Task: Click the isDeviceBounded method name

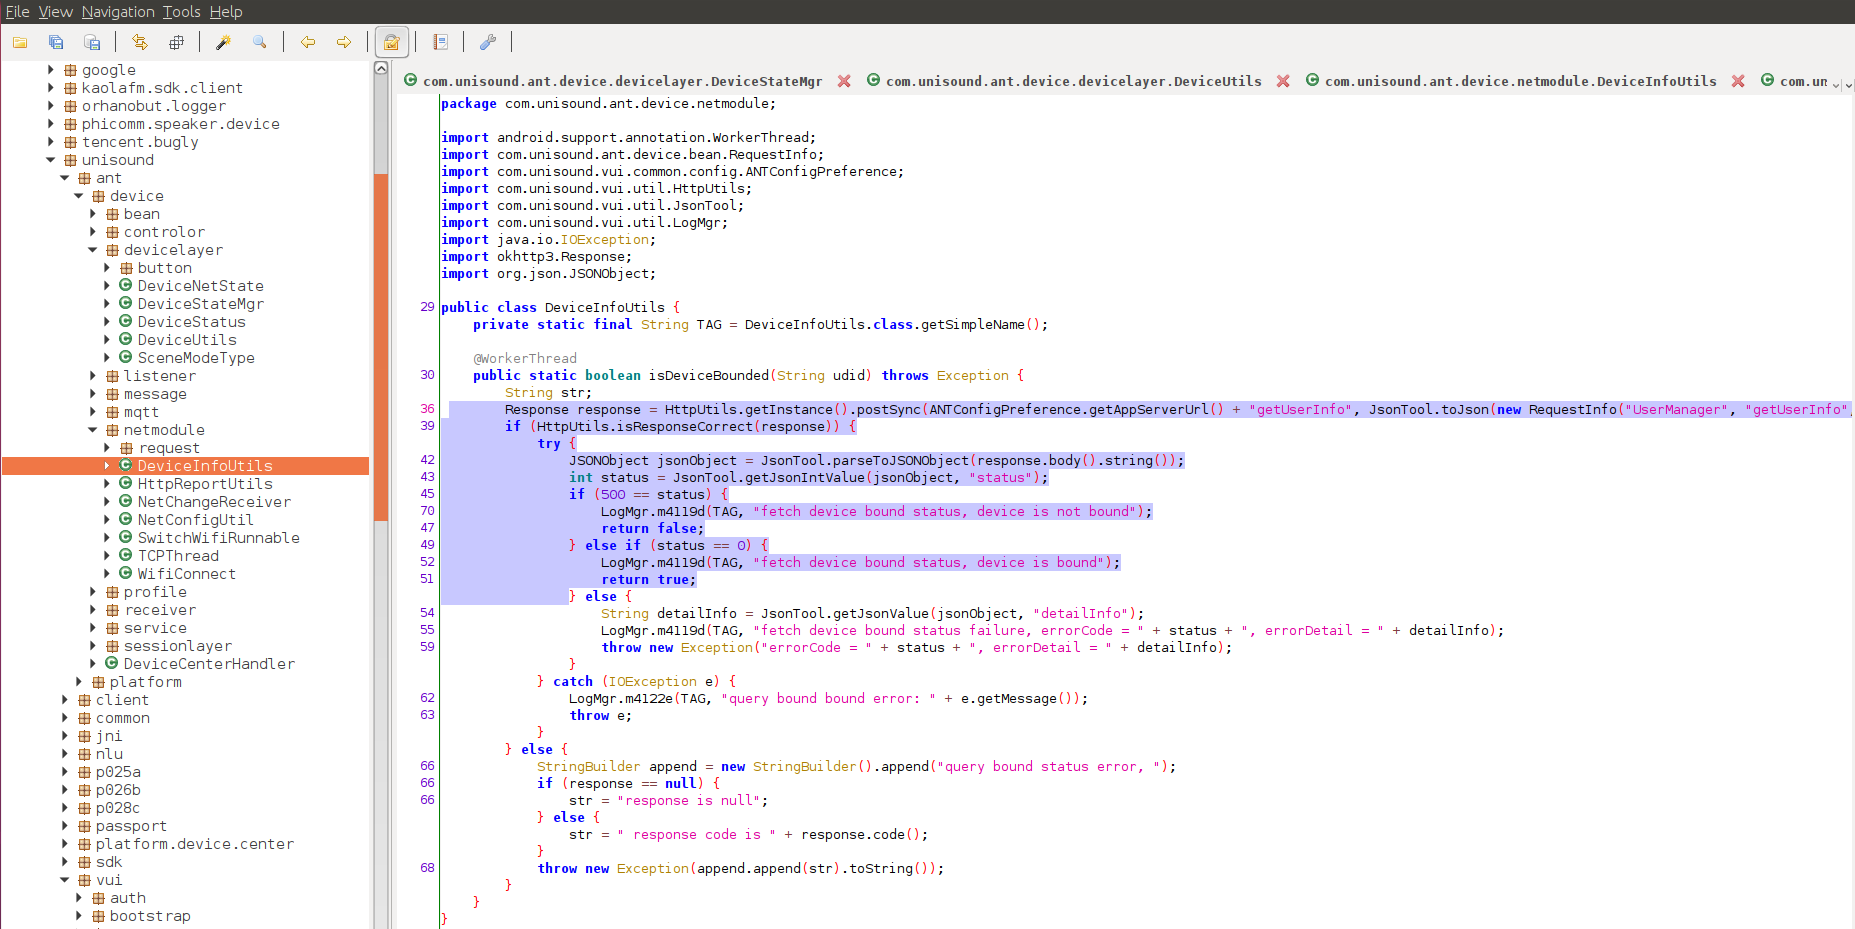Action: [709, 375]
